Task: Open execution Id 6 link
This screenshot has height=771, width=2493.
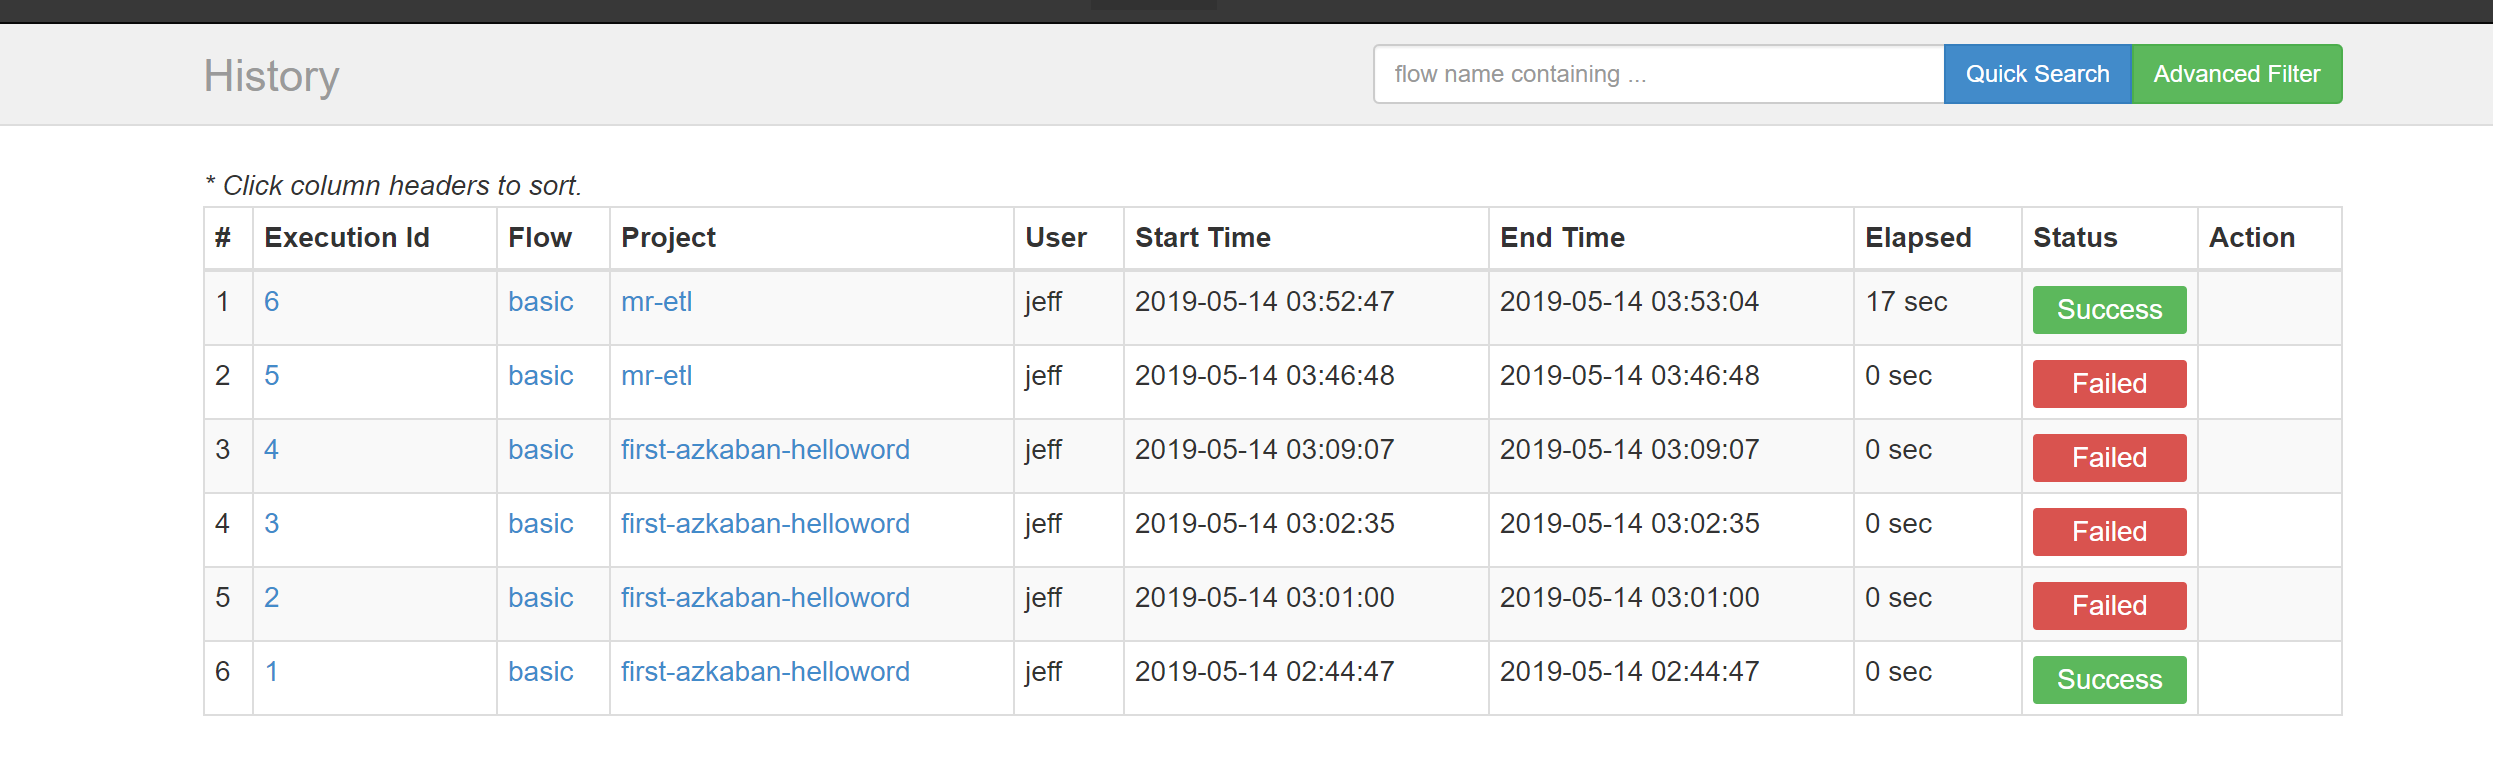Action: click(271, 302)
